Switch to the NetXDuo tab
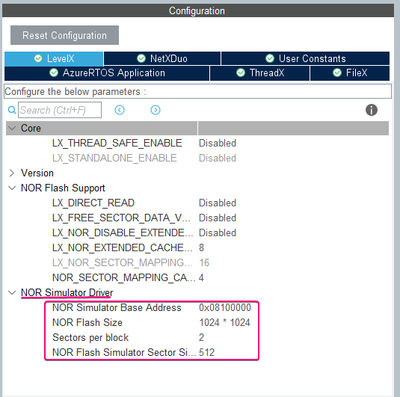 [162, 59]
